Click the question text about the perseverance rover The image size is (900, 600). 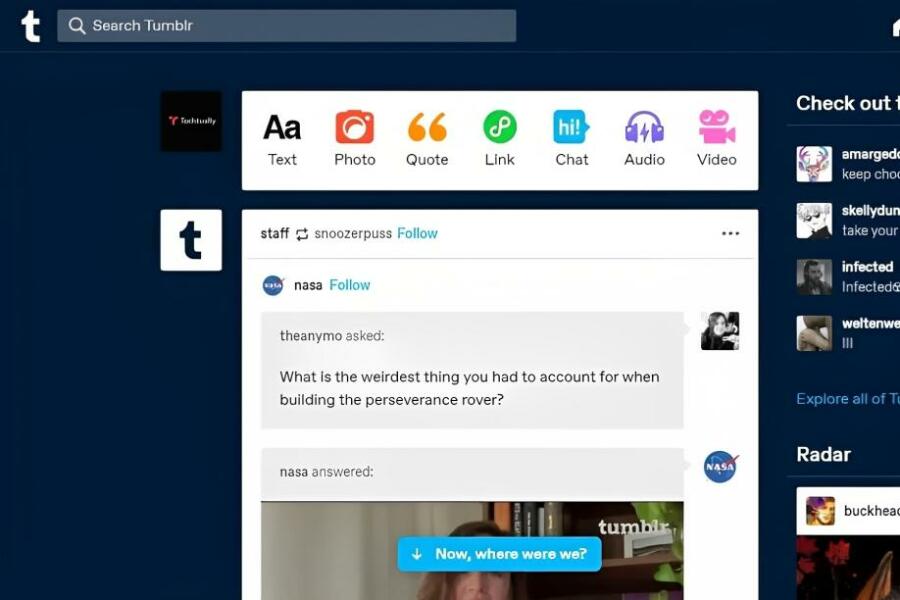(470, 388)
